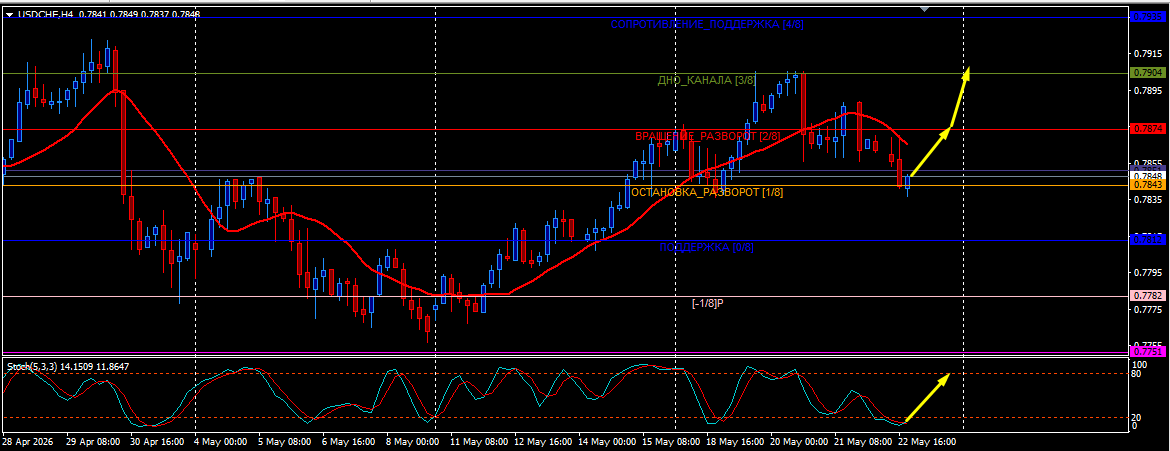Select the upper yellow arrow pointing to 0.7904
Viewport: 1170px width, 451px height.
pos(960,97)
